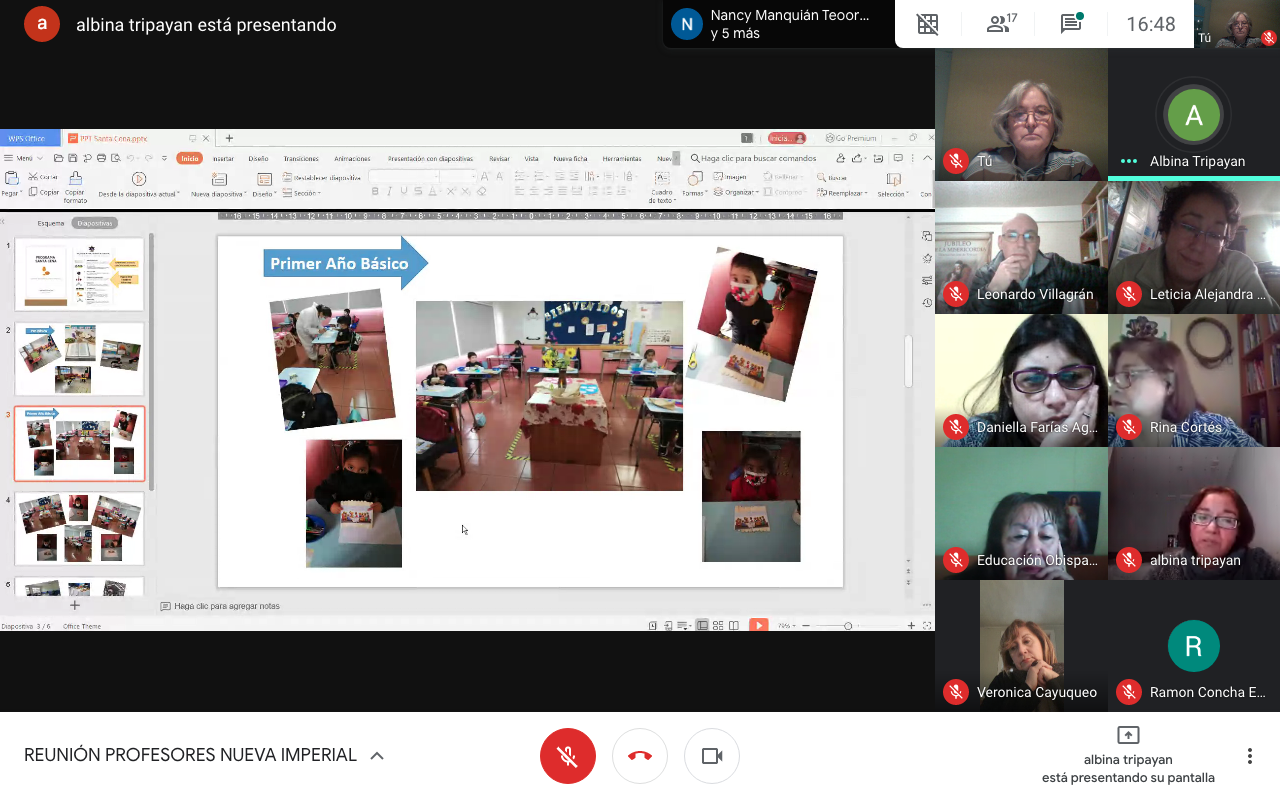Expand meeting details chevron next to title
Viewport: 1280px width, 800px height.
click(377, 756)
